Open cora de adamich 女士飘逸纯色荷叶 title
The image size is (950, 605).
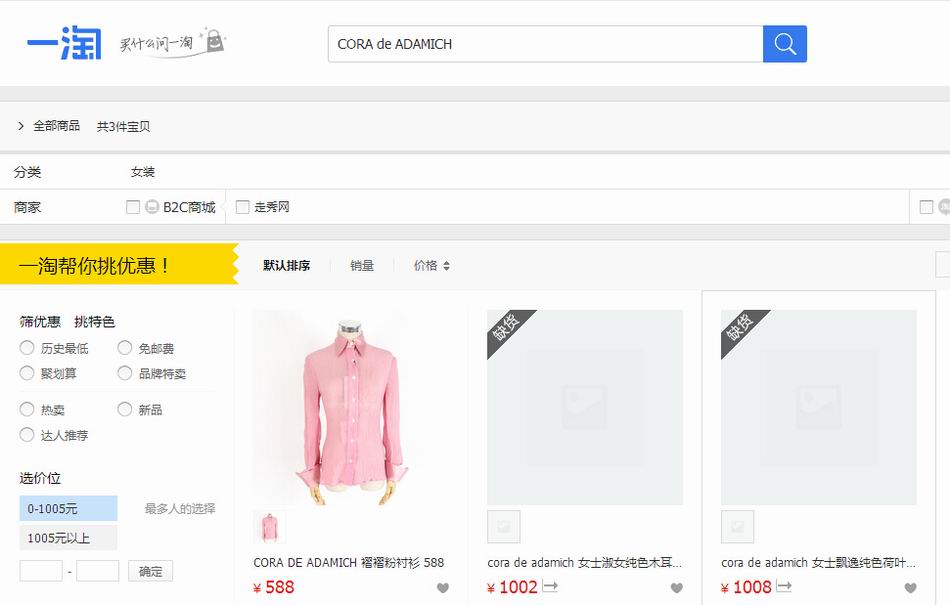coord(819,563)
